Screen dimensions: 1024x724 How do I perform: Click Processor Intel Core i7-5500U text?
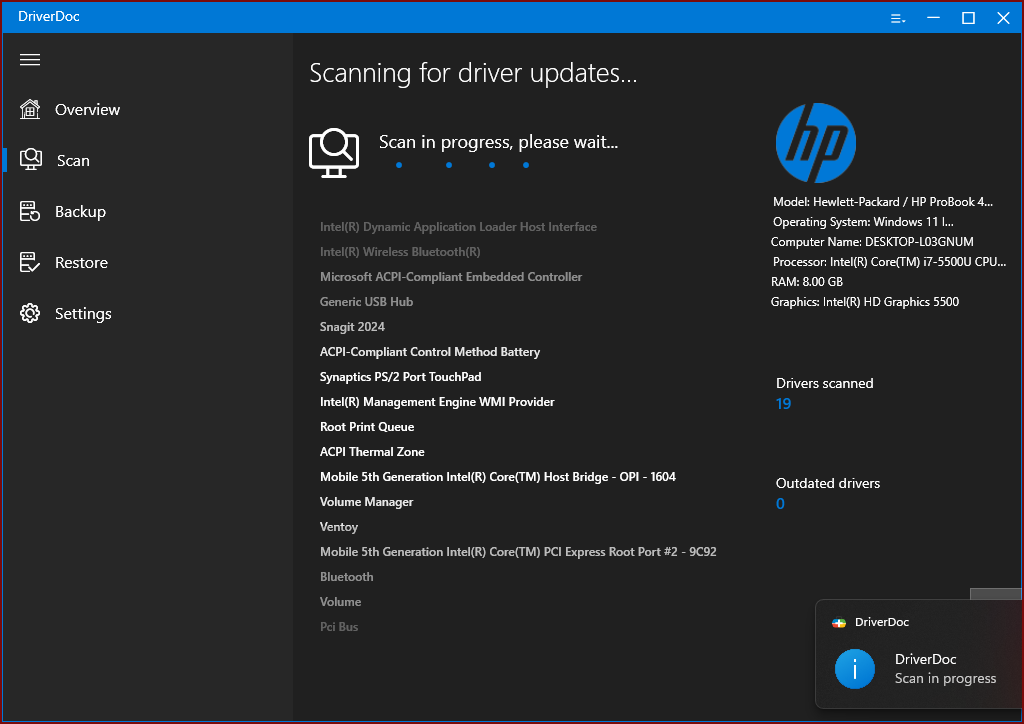pos(889,262)
